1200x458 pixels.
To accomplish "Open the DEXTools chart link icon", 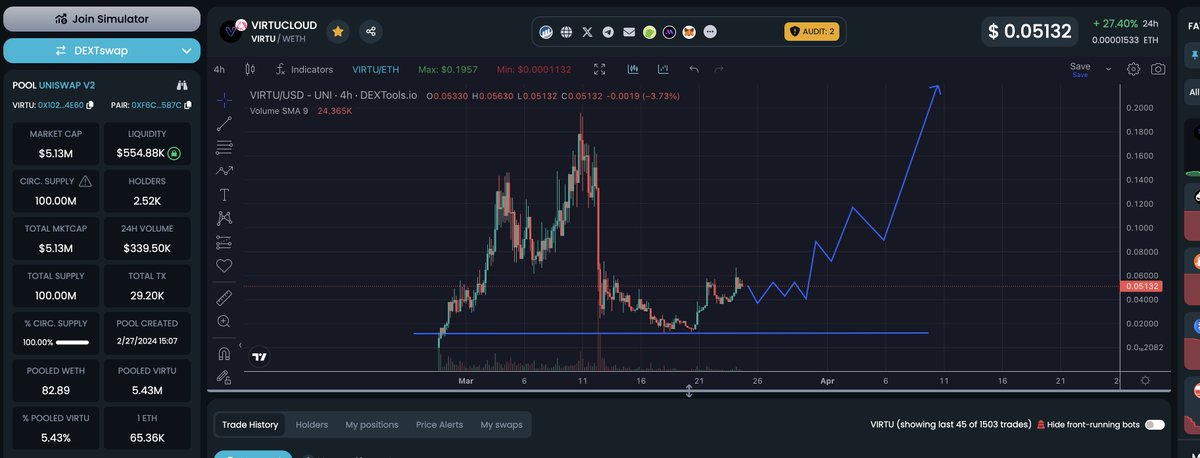I will (x=547, y=32).
